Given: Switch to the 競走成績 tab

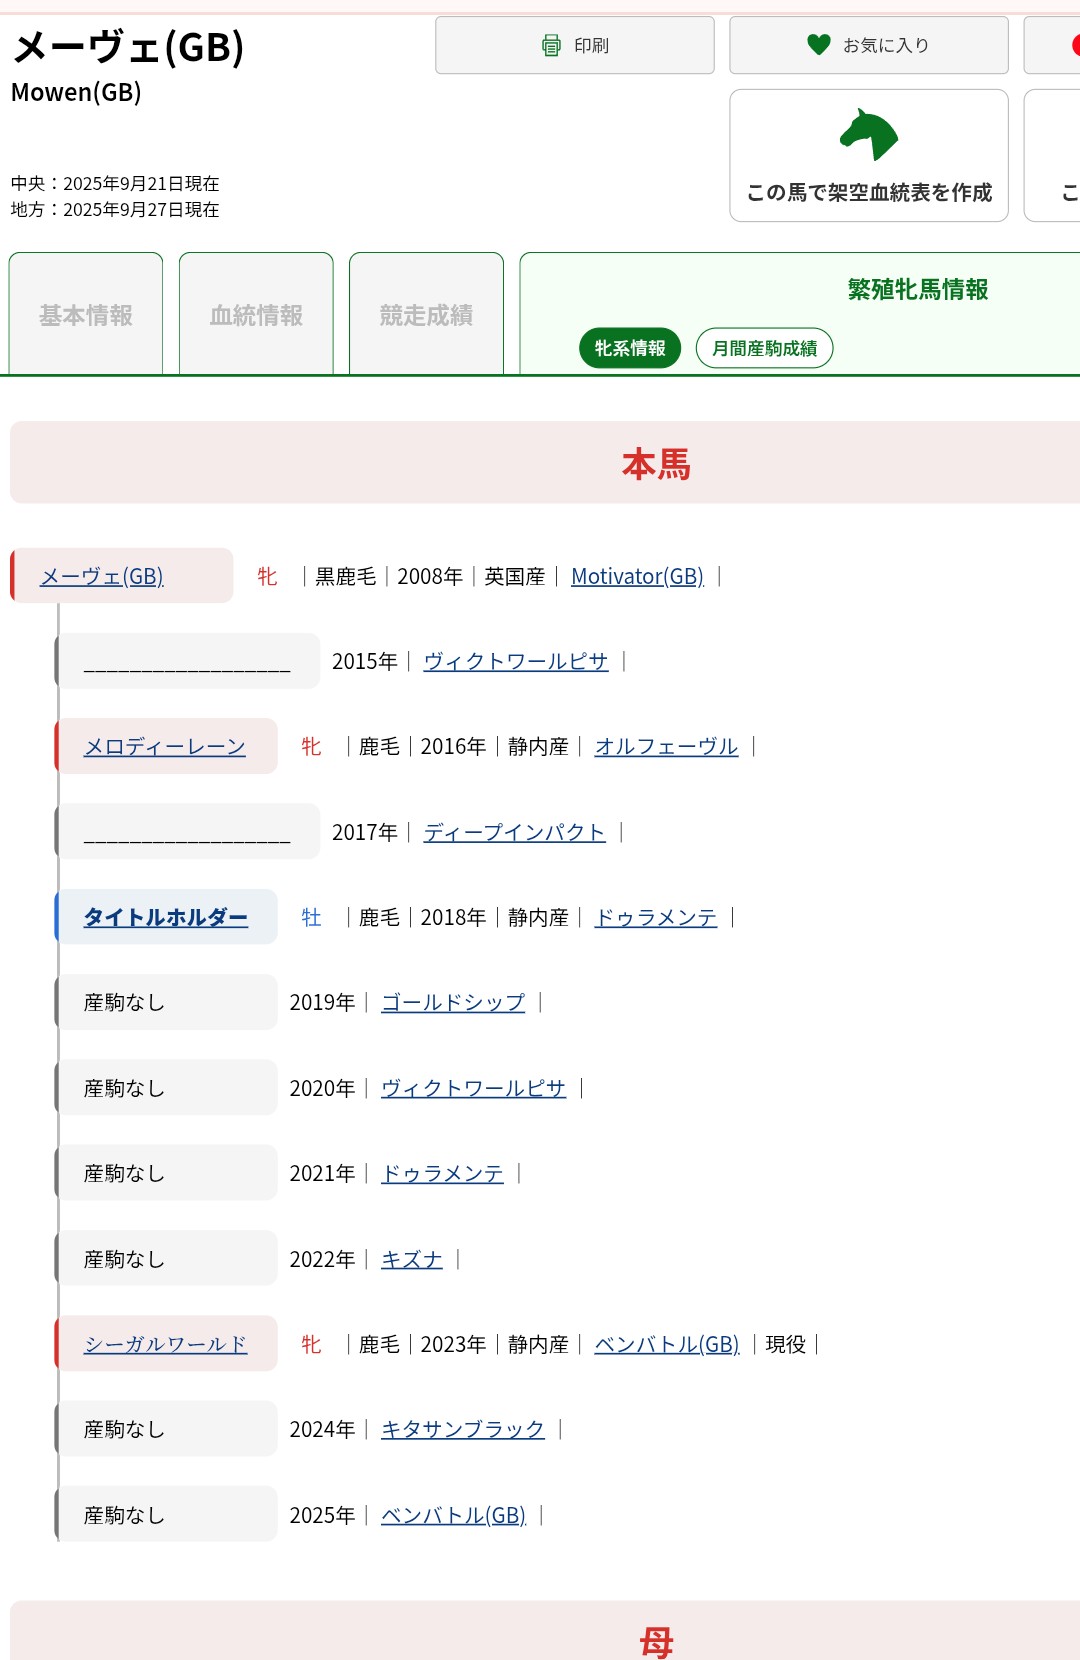Looking at the screenshot, I should click(x=426, y=314).
